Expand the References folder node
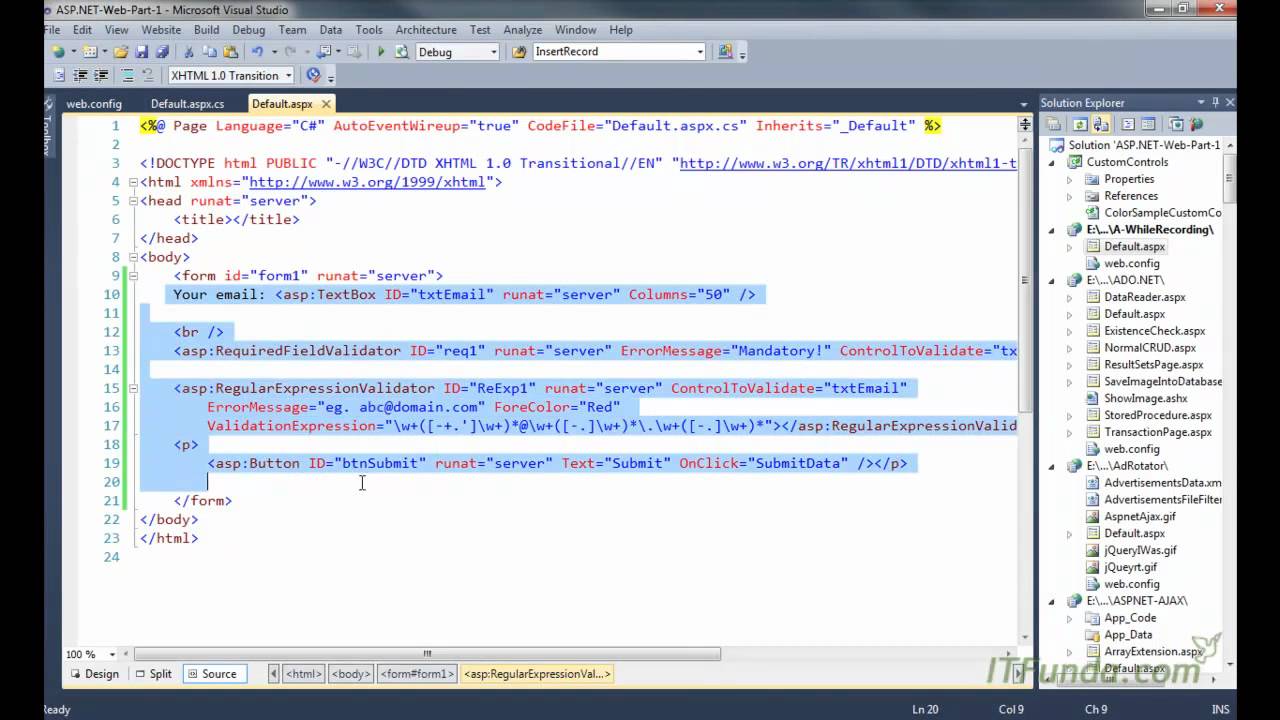The width and height of the screenshot is (1280, 720). click(1069, 196)
